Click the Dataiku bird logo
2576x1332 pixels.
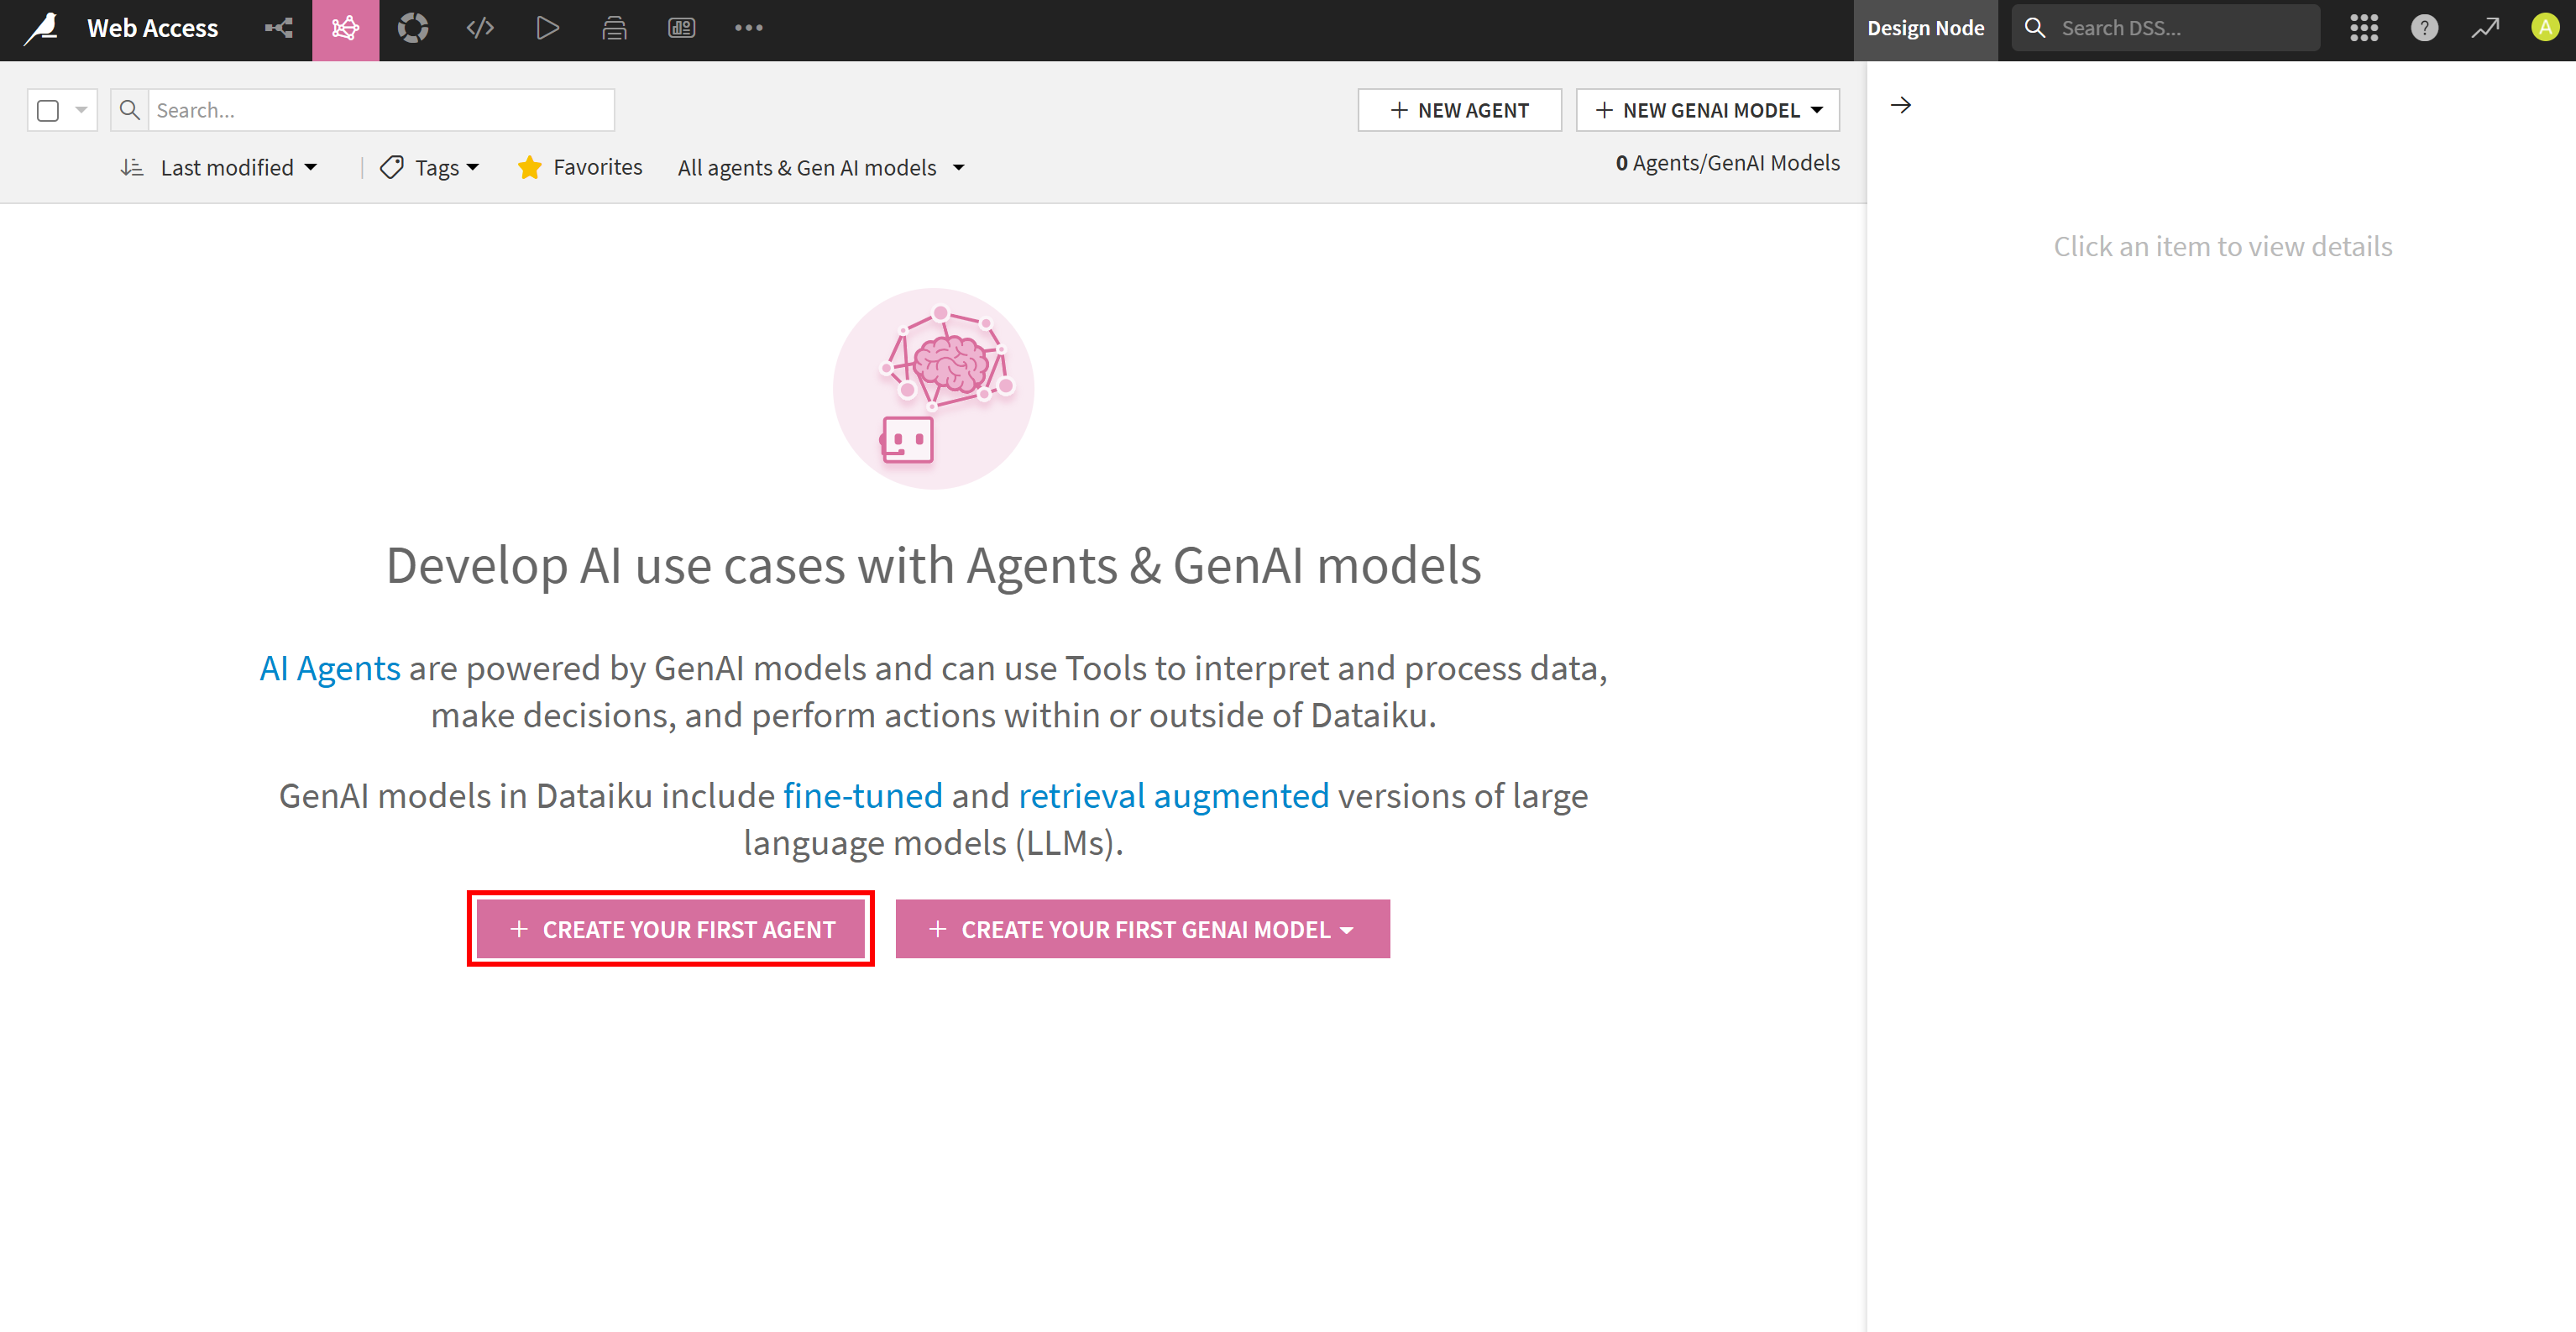point(41,28)
